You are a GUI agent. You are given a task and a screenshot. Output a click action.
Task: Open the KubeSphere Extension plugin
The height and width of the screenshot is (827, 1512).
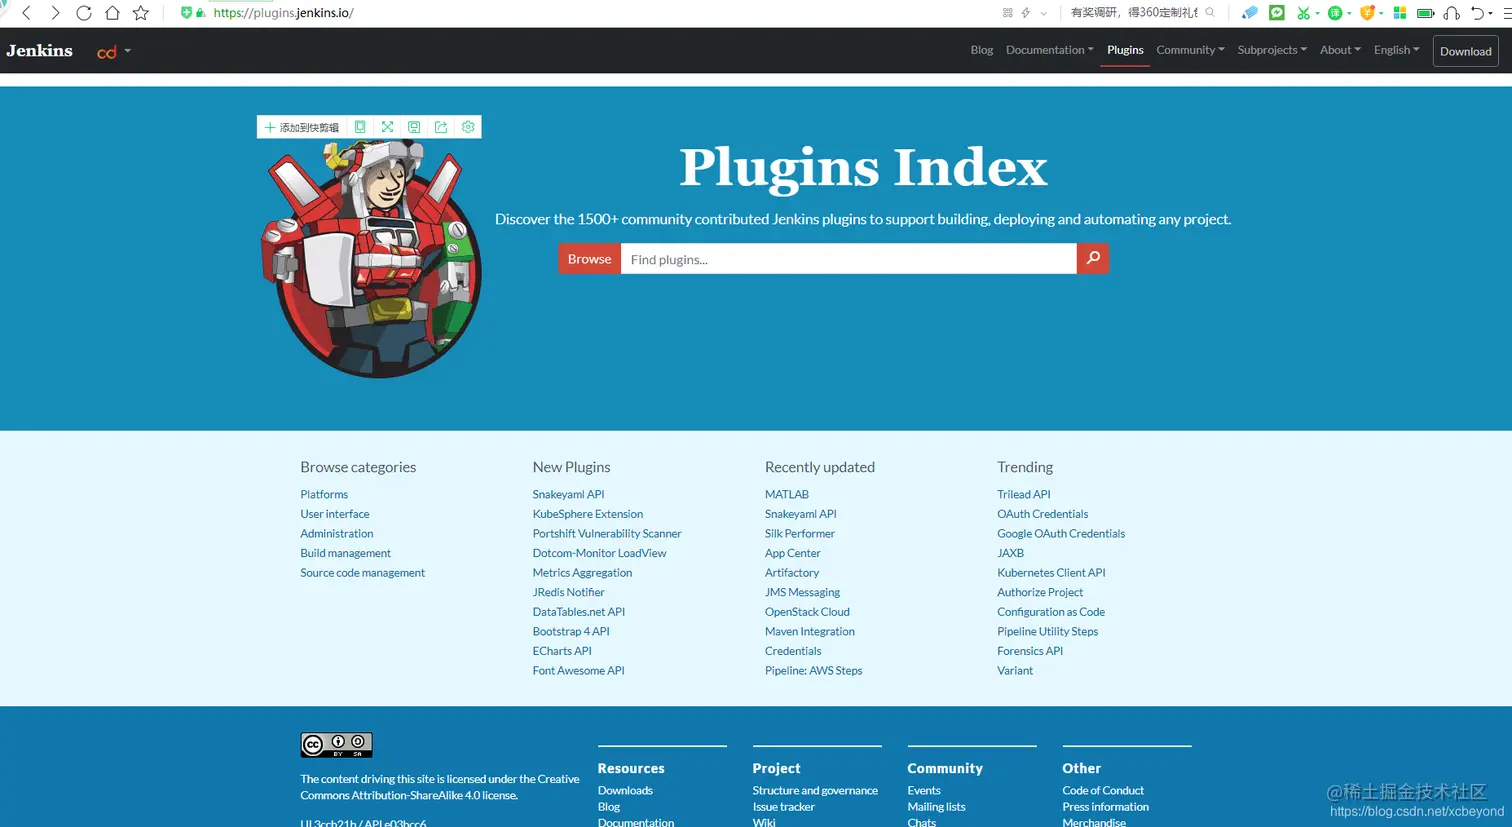tap(588, 514)
